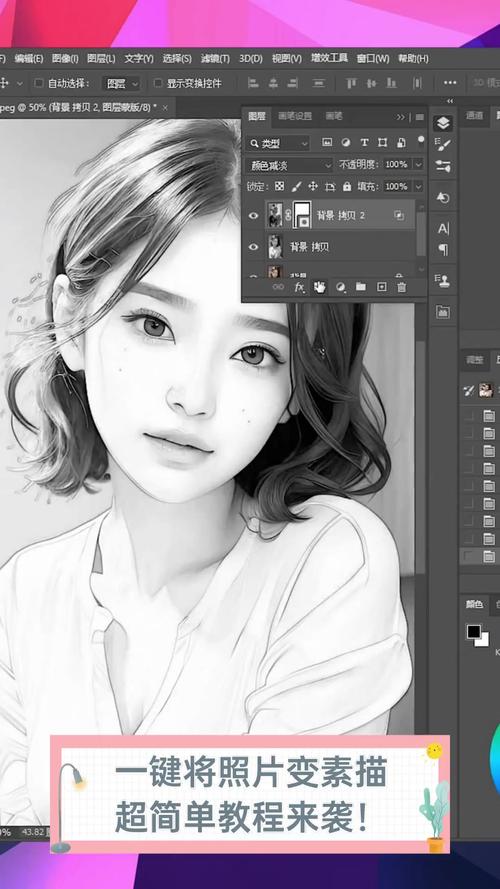Click the fx layer style icon
The height and width of the screenshot is (889, 500).
299,287
